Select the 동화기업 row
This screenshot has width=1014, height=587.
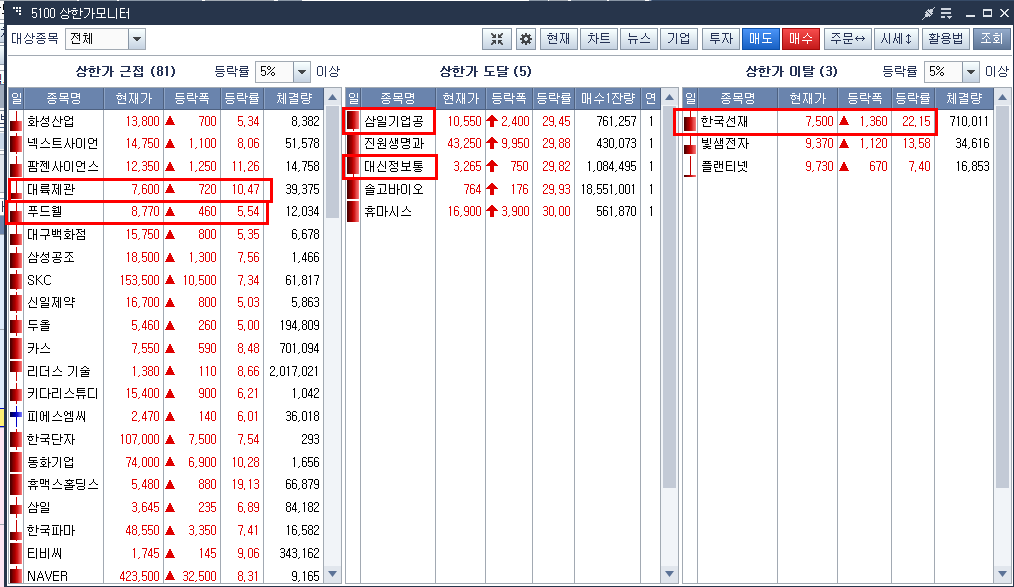(166, 462)
